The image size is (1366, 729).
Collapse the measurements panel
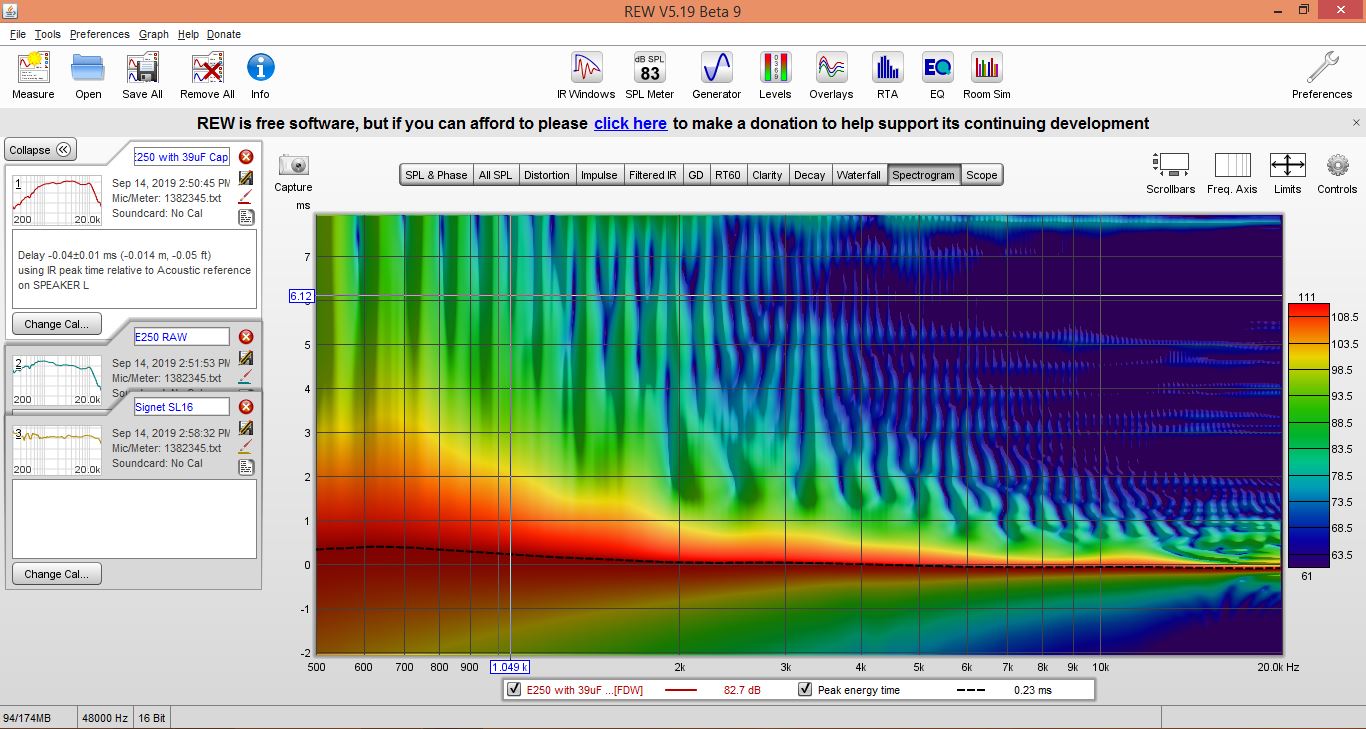point(40,150)
